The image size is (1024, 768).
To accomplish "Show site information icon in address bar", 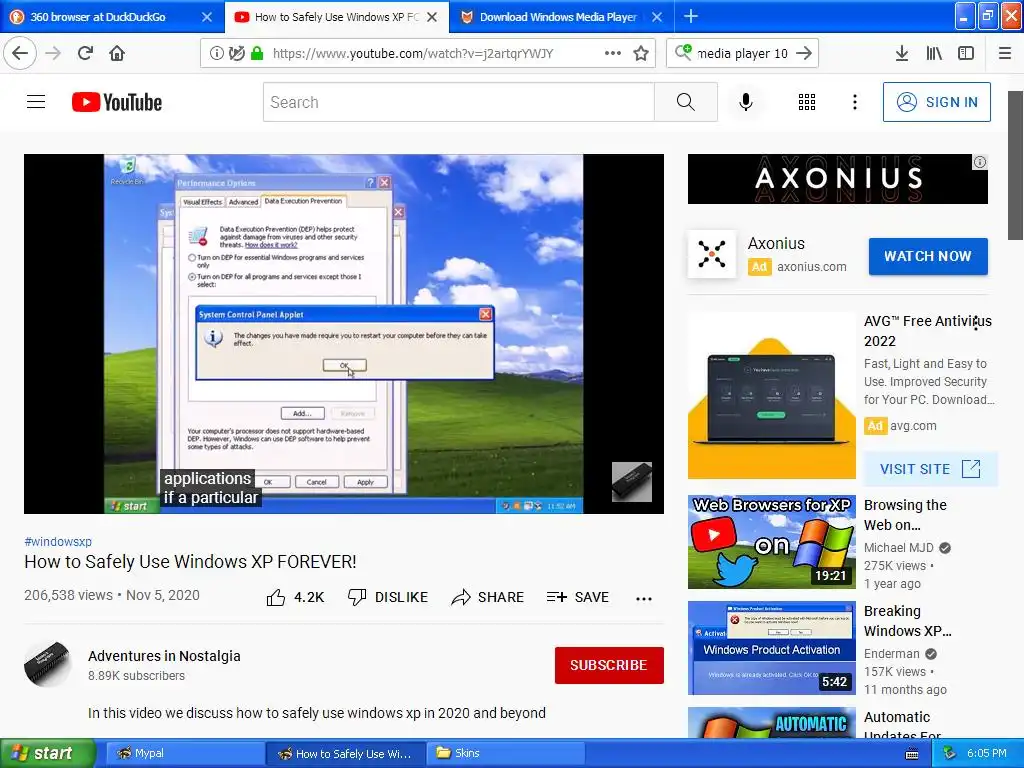I will click(216, 54).
